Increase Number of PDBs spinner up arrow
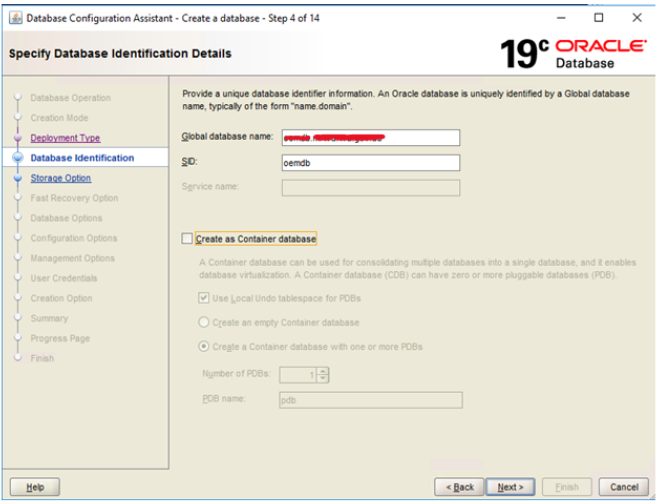This screenshot has height=502, width=664. 323,371
